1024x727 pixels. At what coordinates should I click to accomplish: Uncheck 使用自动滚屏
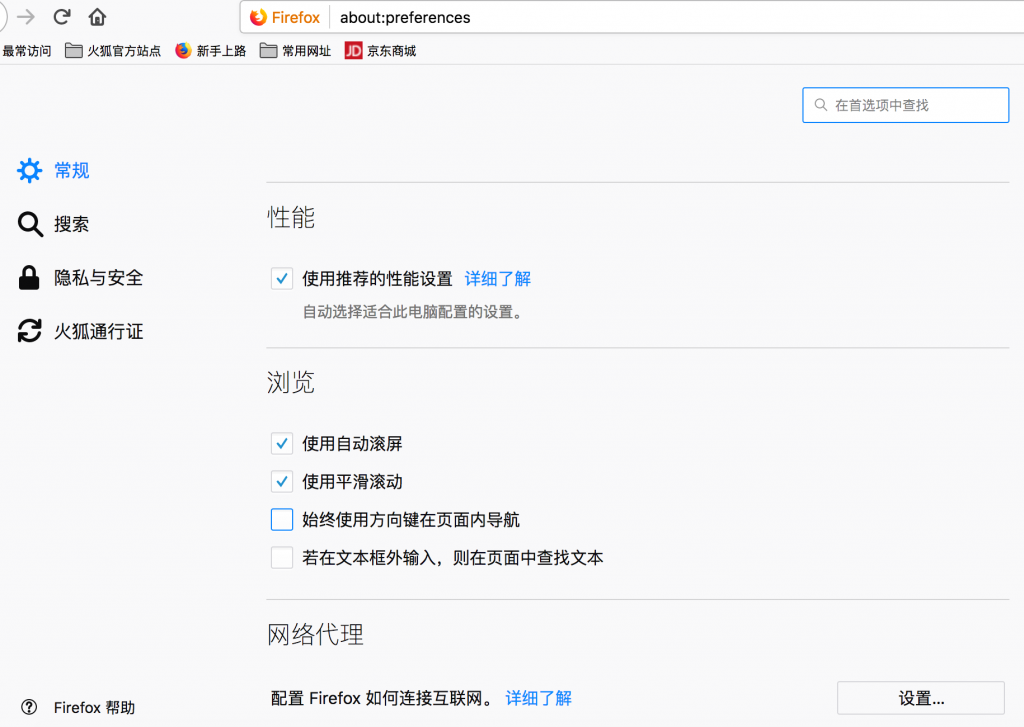coord(281,443)
